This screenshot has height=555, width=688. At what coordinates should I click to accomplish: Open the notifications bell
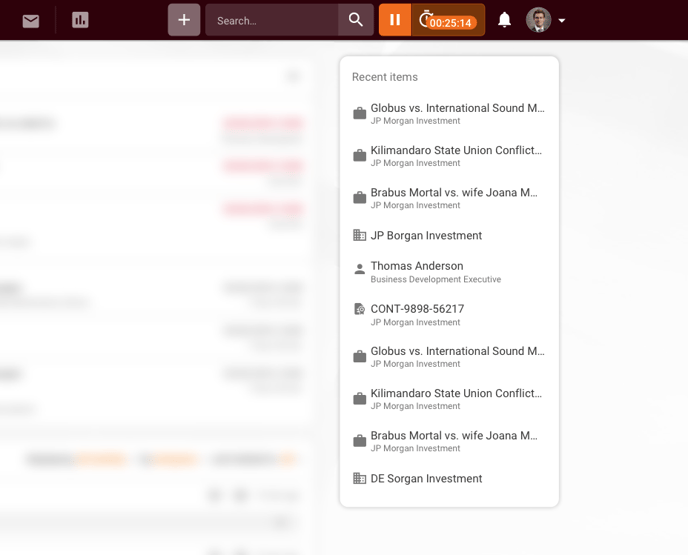coord(505,20)
